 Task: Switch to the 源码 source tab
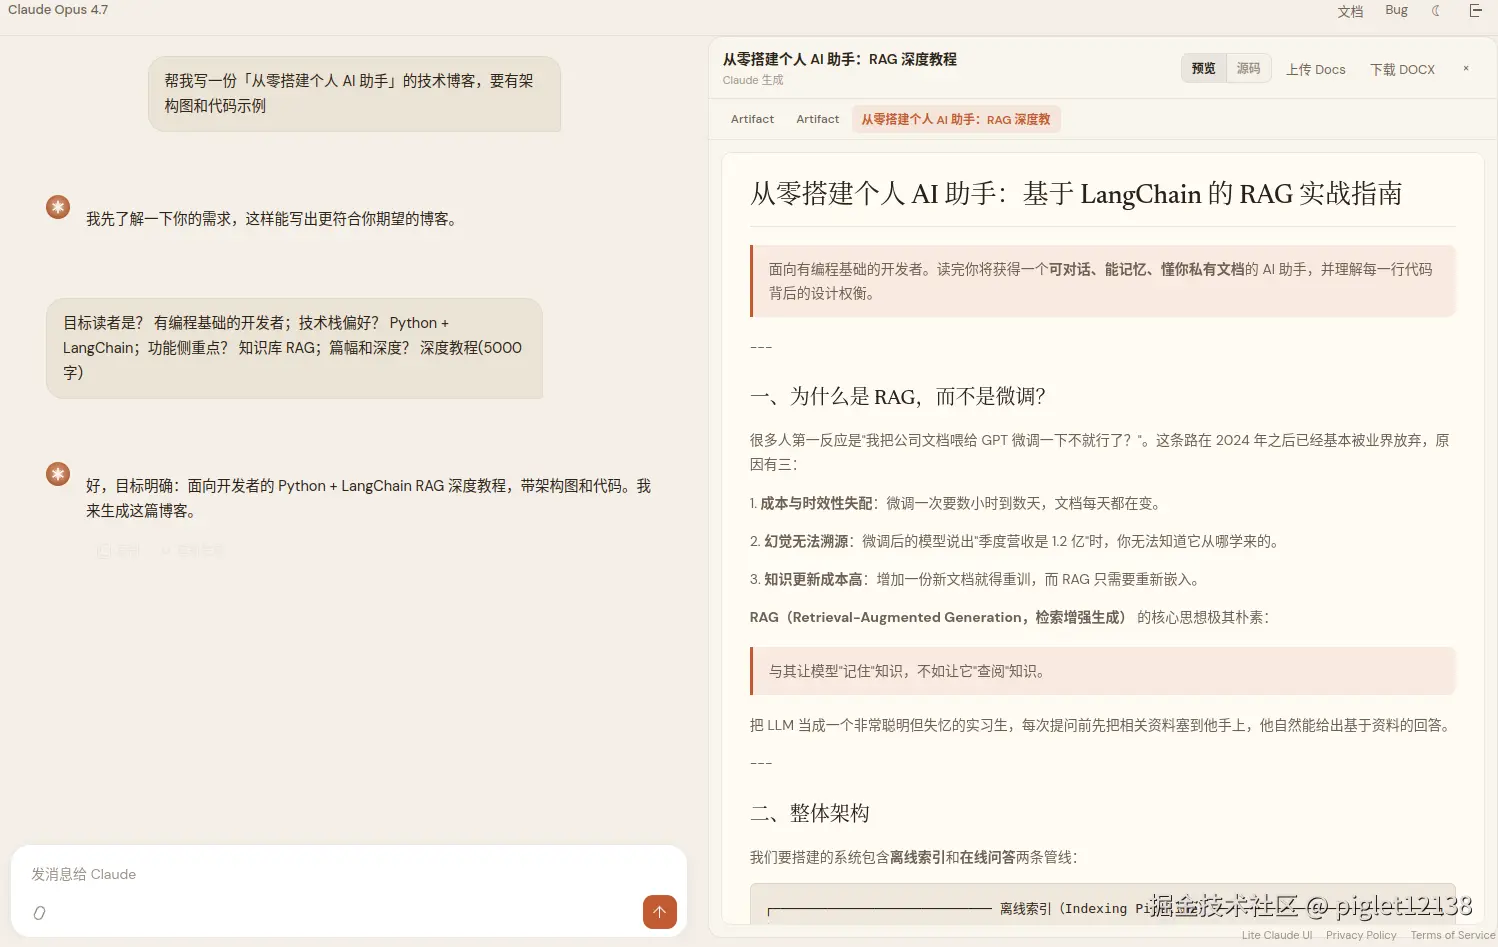coord(1248,68)
